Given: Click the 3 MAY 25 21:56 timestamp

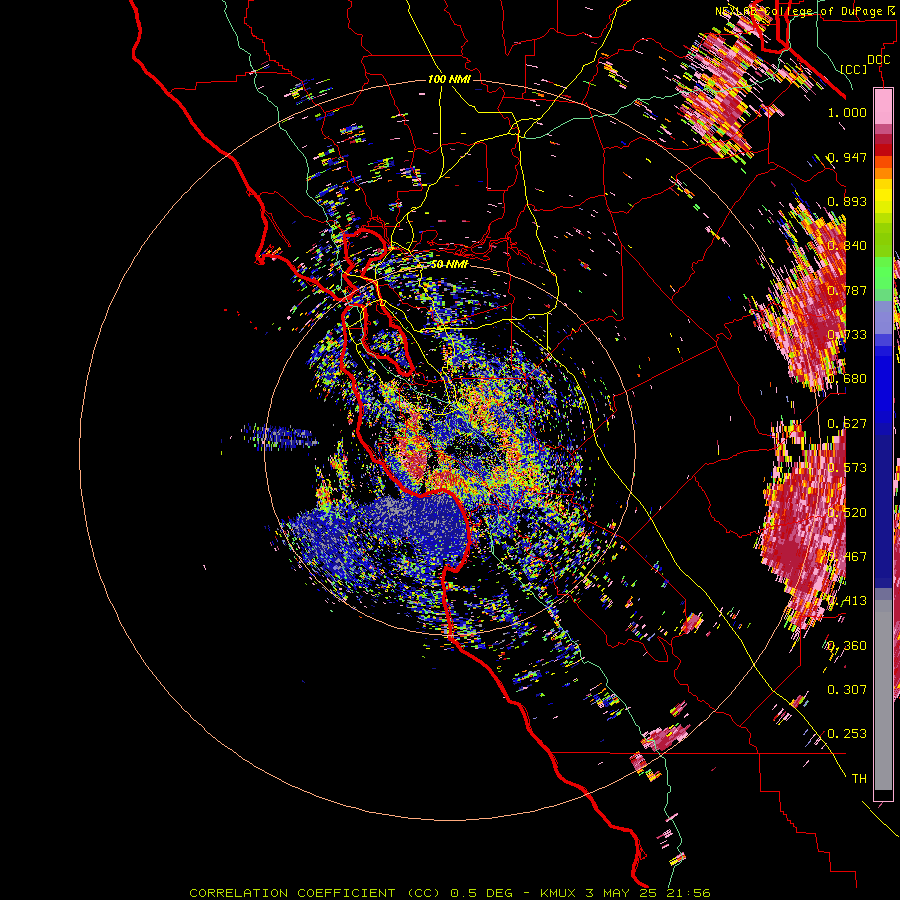Looking at the screenshot, I should tap(649, 893).
